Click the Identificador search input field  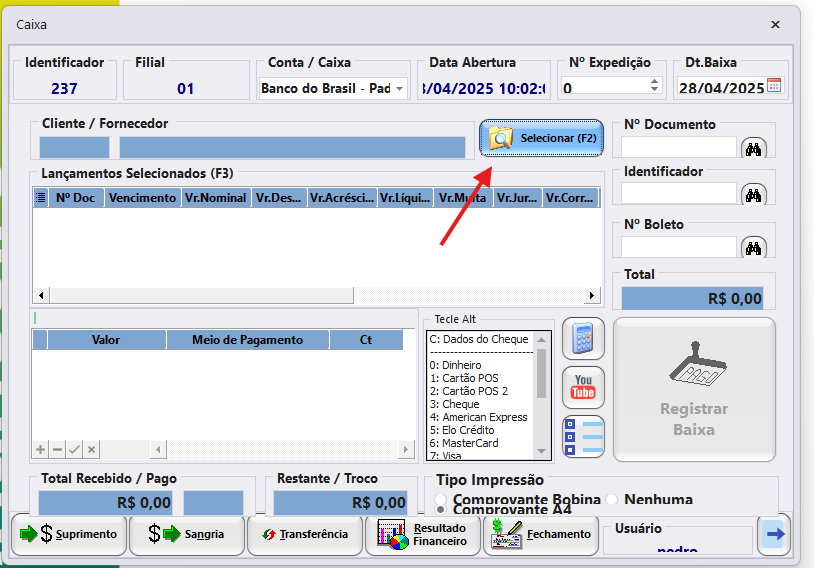tap(679, 193)
